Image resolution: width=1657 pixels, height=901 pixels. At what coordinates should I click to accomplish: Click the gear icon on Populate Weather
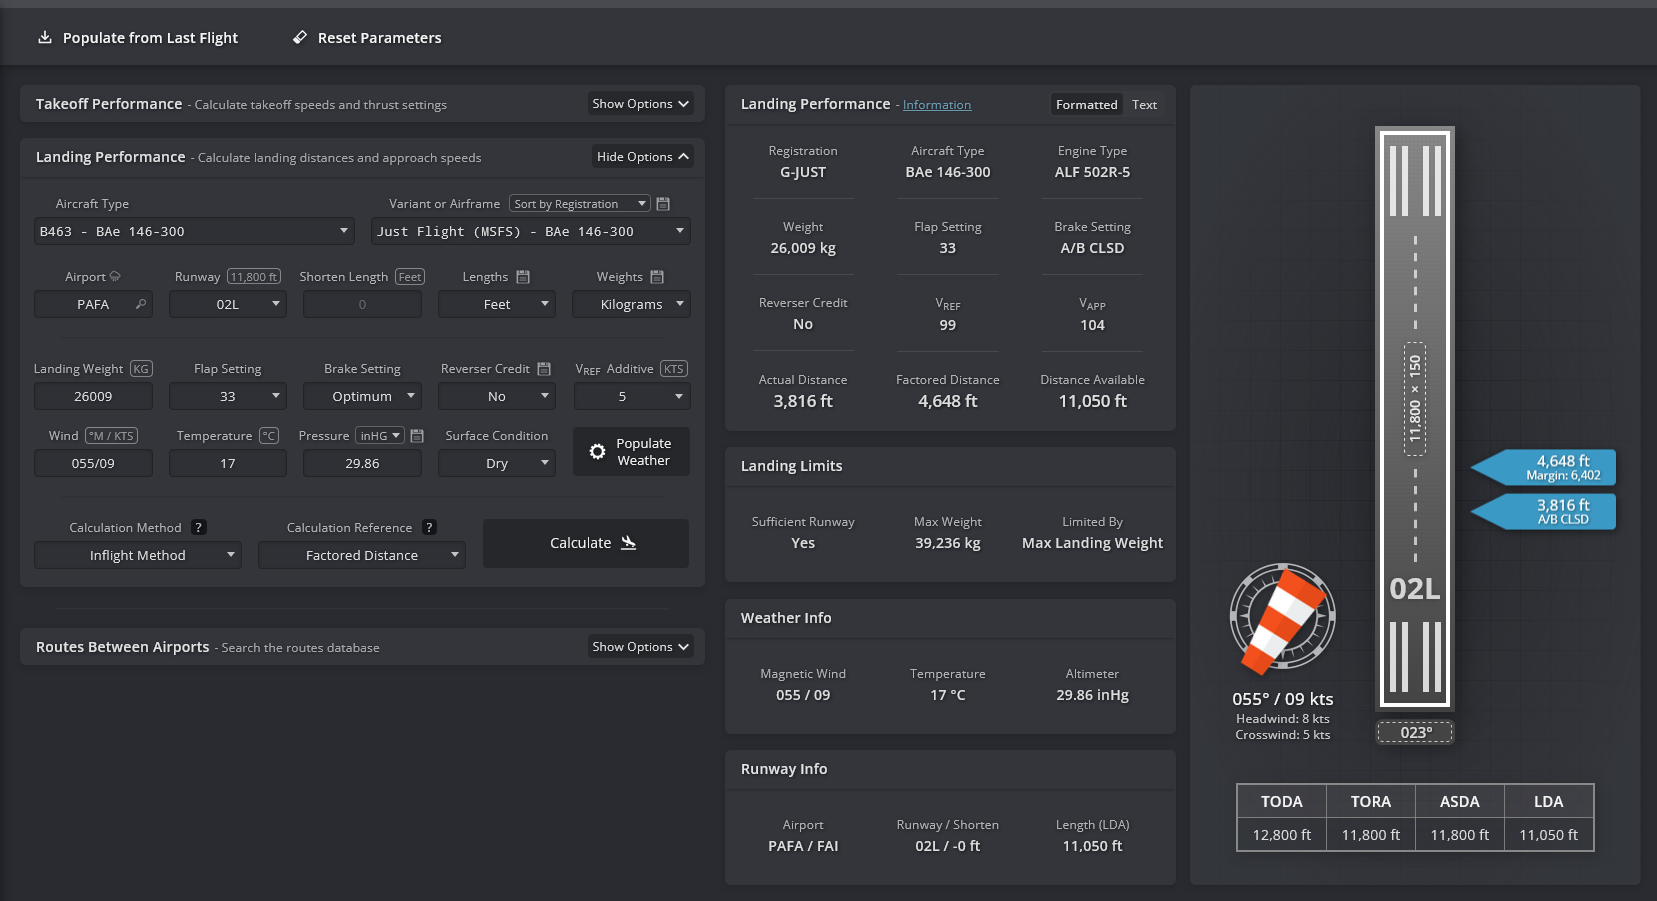coord(597,452)
